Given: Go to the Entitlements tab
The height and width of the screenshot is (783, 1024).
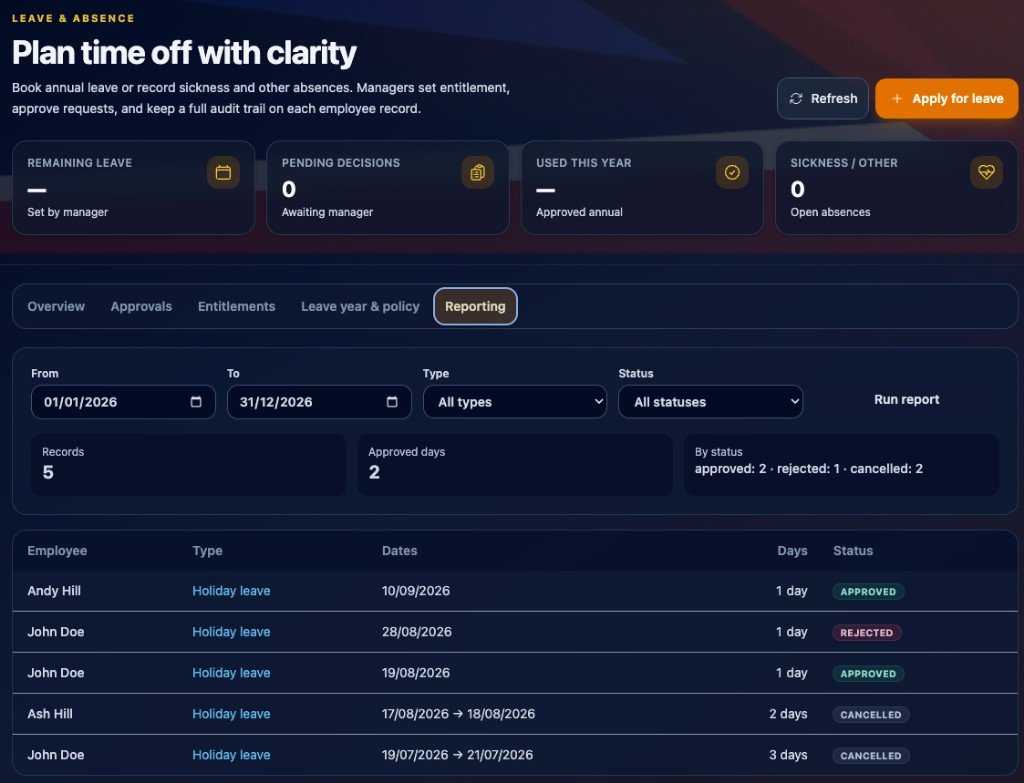Looking at the screenshot, I should coord(236,306).
